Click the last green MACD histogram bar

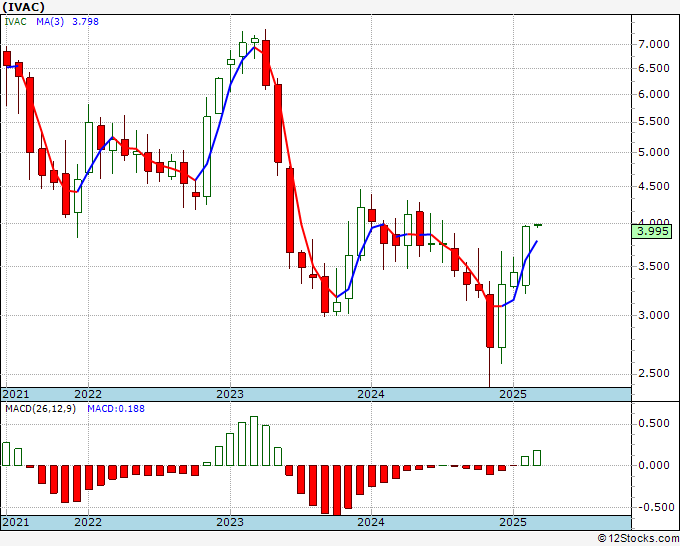[537, 458]
